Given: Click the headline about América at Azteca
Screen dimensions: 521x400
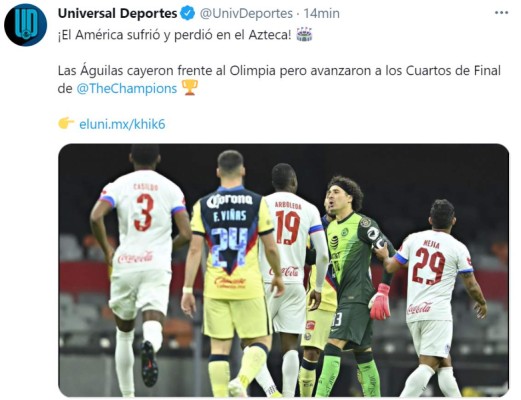Looking at the screenshot, I should (174, 35).
